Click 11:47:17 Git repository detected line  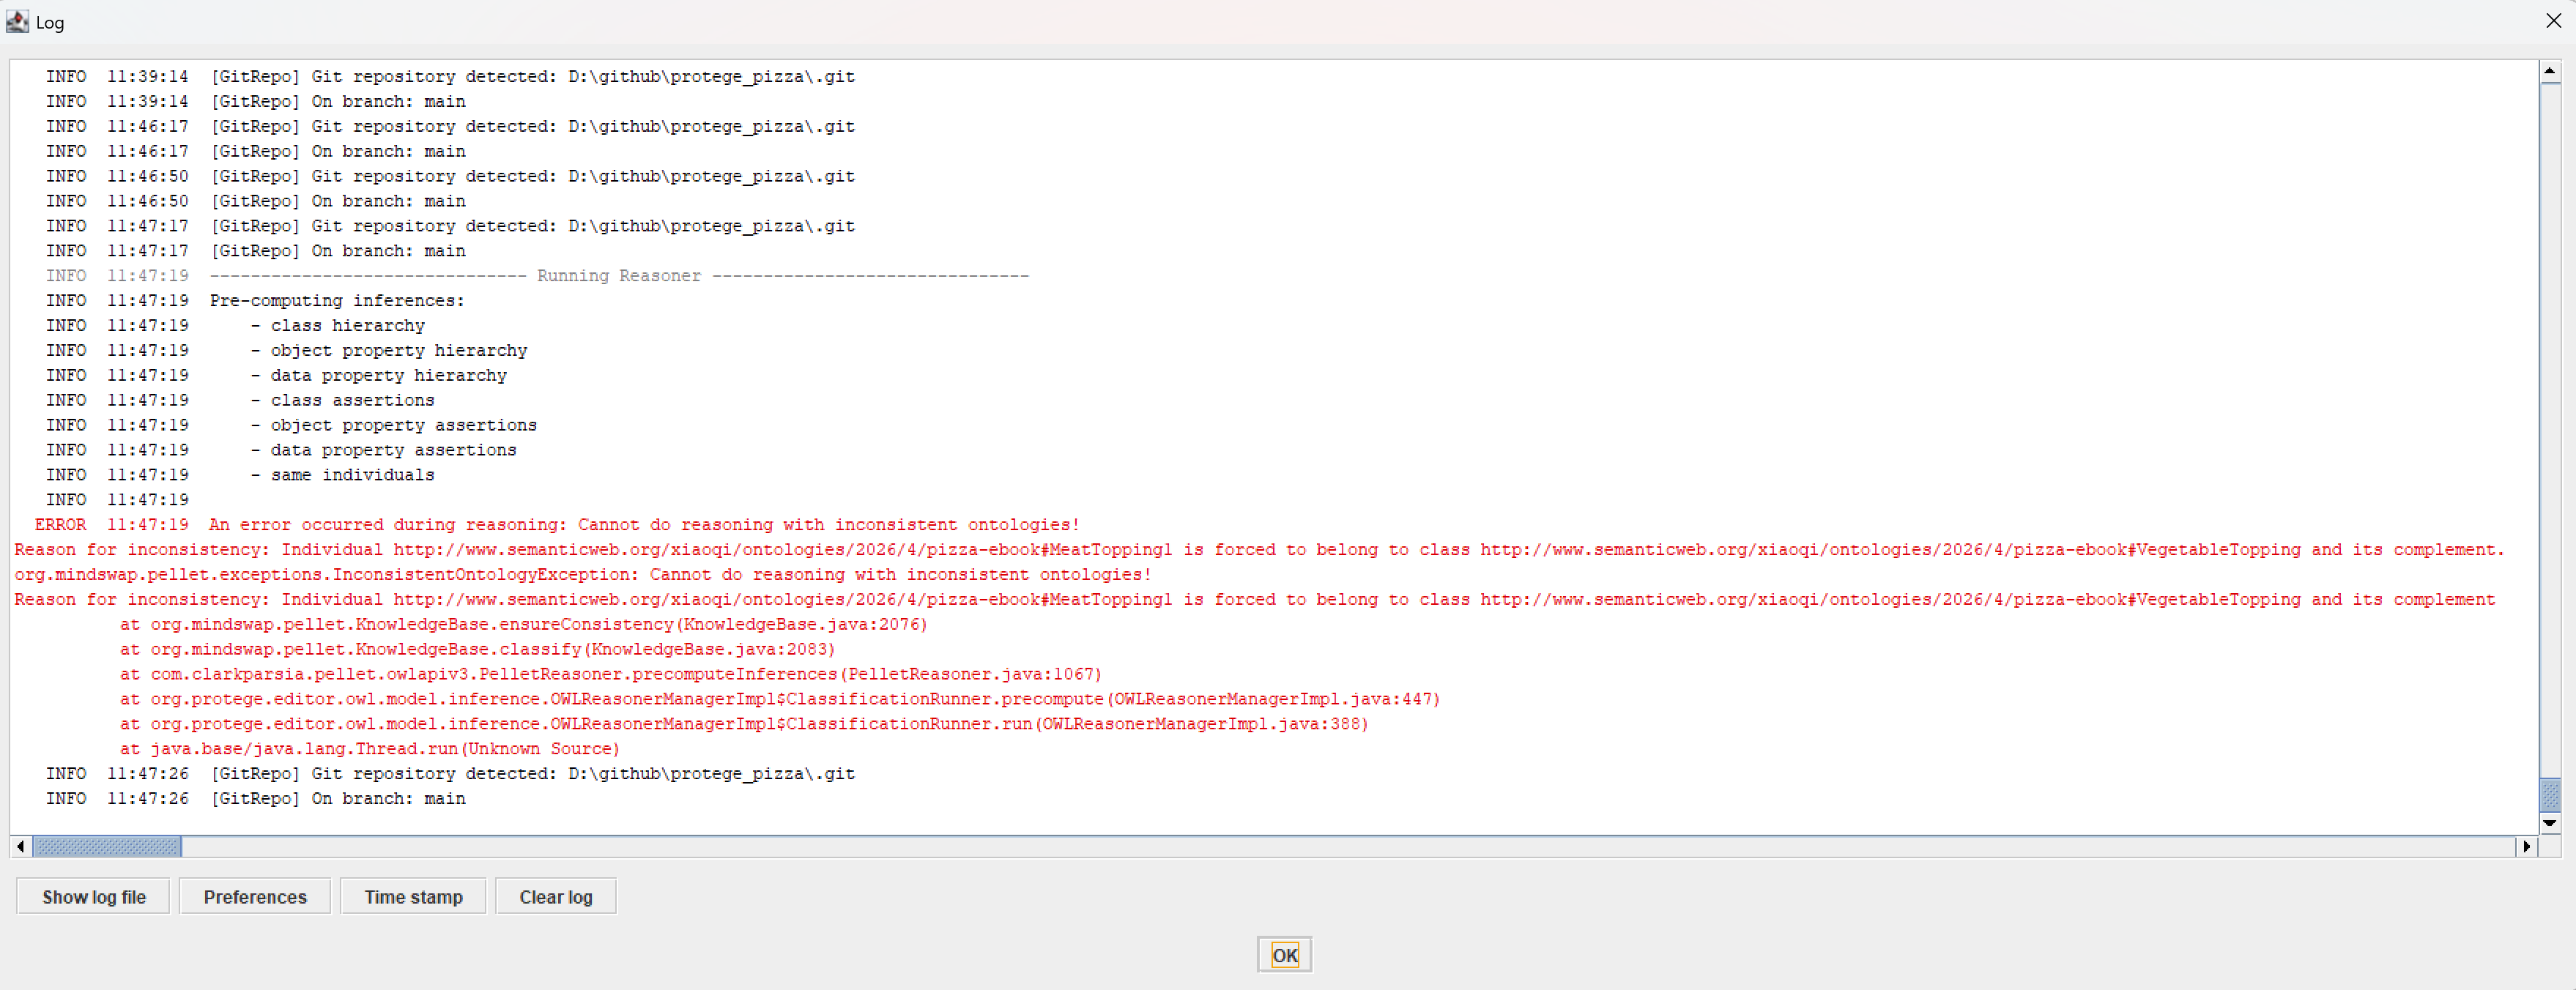450,226
